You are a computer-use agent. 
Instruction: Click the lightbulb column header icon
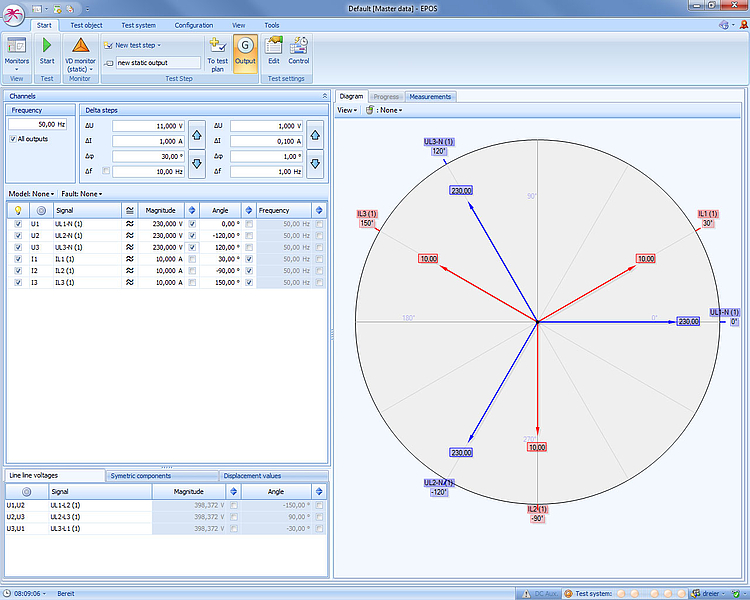18,211
